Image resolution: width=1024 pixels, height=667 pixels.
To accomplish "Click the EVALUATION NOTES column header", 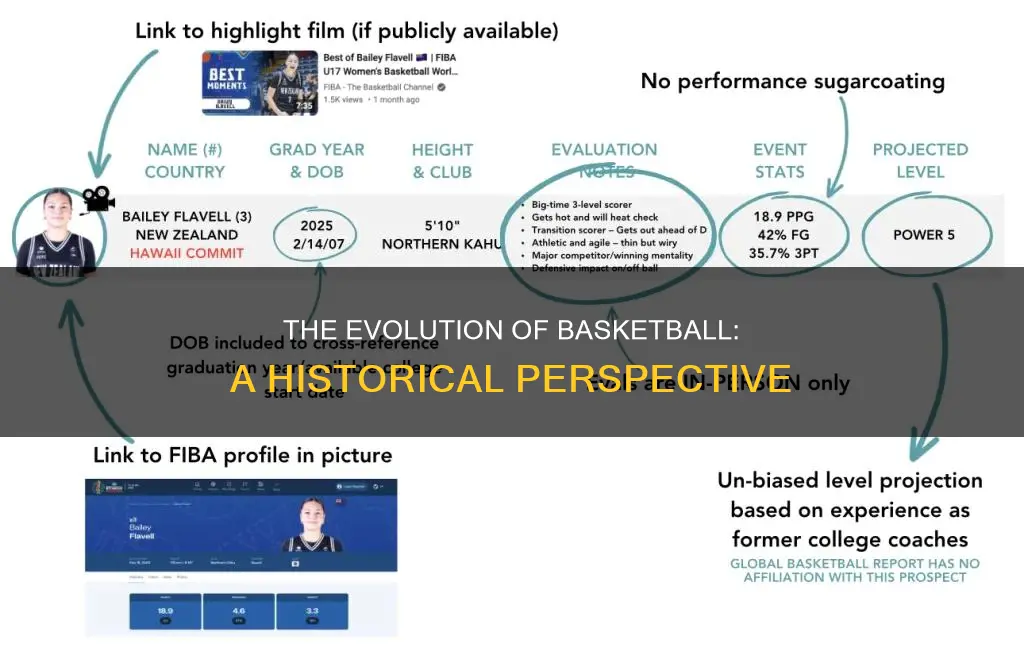I will point(604,161).
